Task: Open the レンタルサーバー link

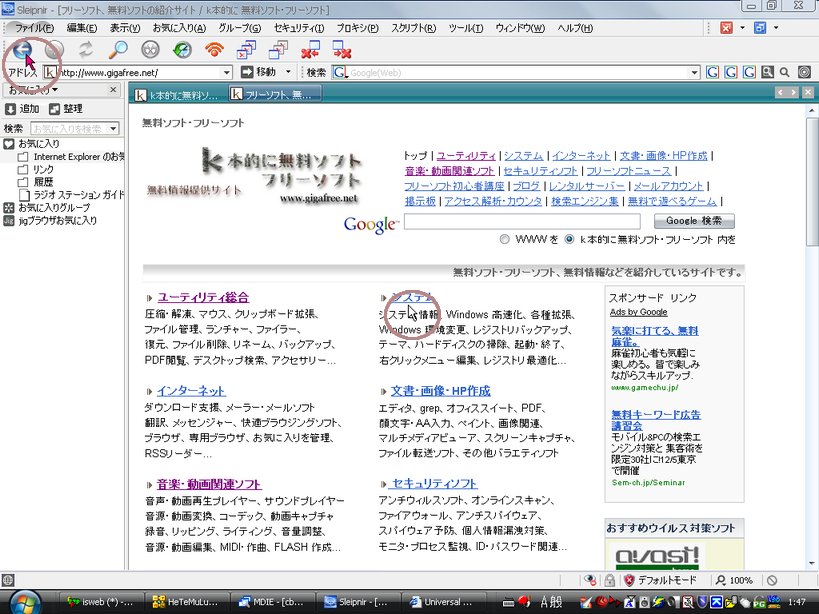Action: tap(587, 186)
